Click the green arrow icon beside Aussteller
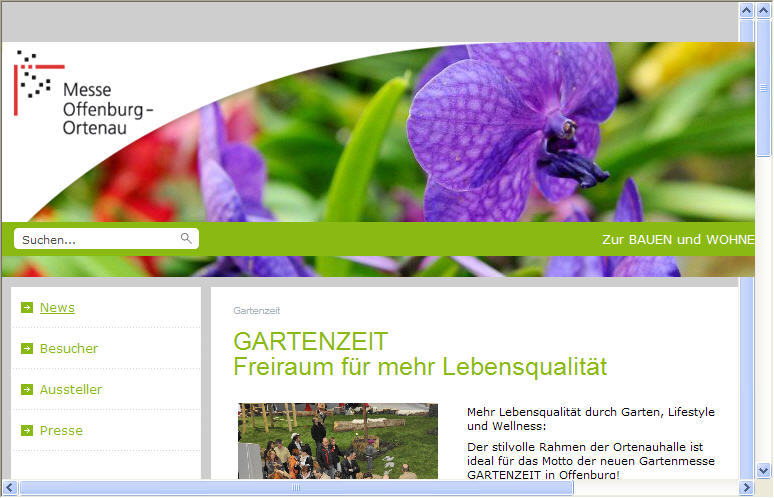The image size is (774, 498). [x=27, y=389]
